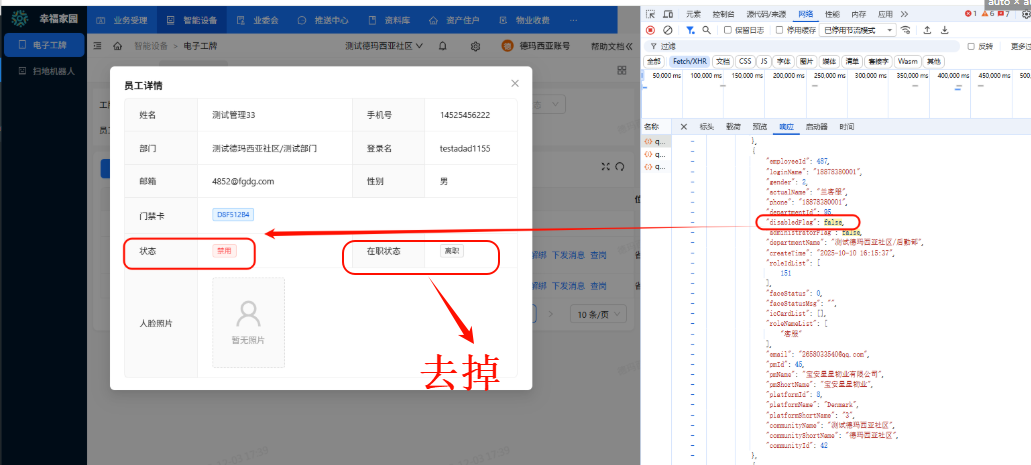Toggle the 停用缓存 checkbox
This screenshot has height=465, width=1031.
[781, 30]
